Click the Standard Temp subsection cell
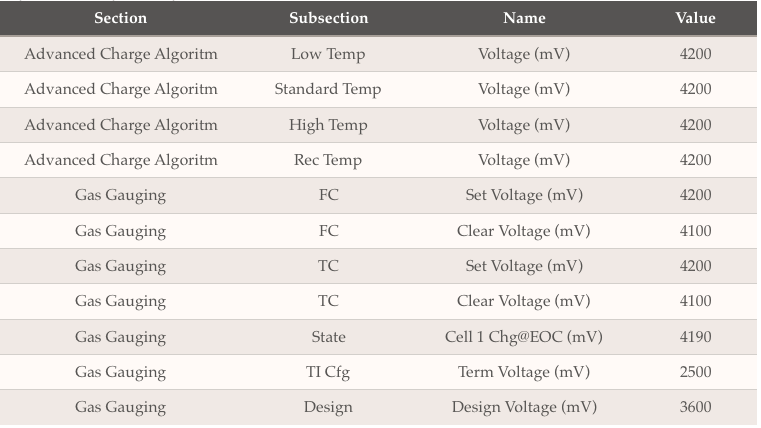 [328, 89]
